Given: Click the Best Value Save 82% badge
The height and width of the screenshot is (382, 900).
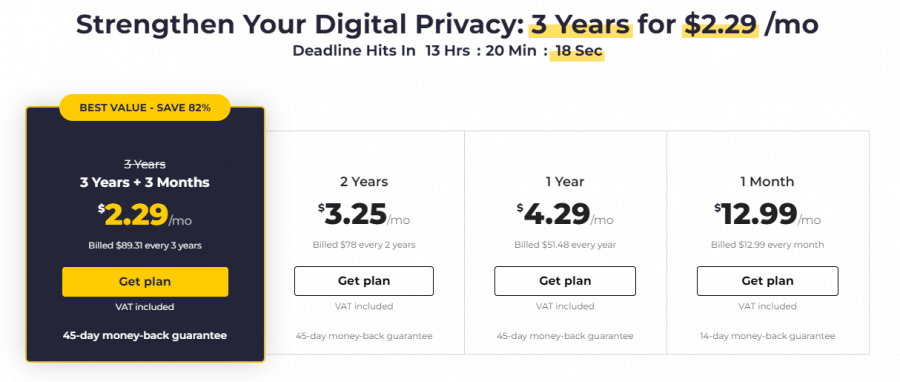Looking at the screenshot, I should tap(145, 108).
